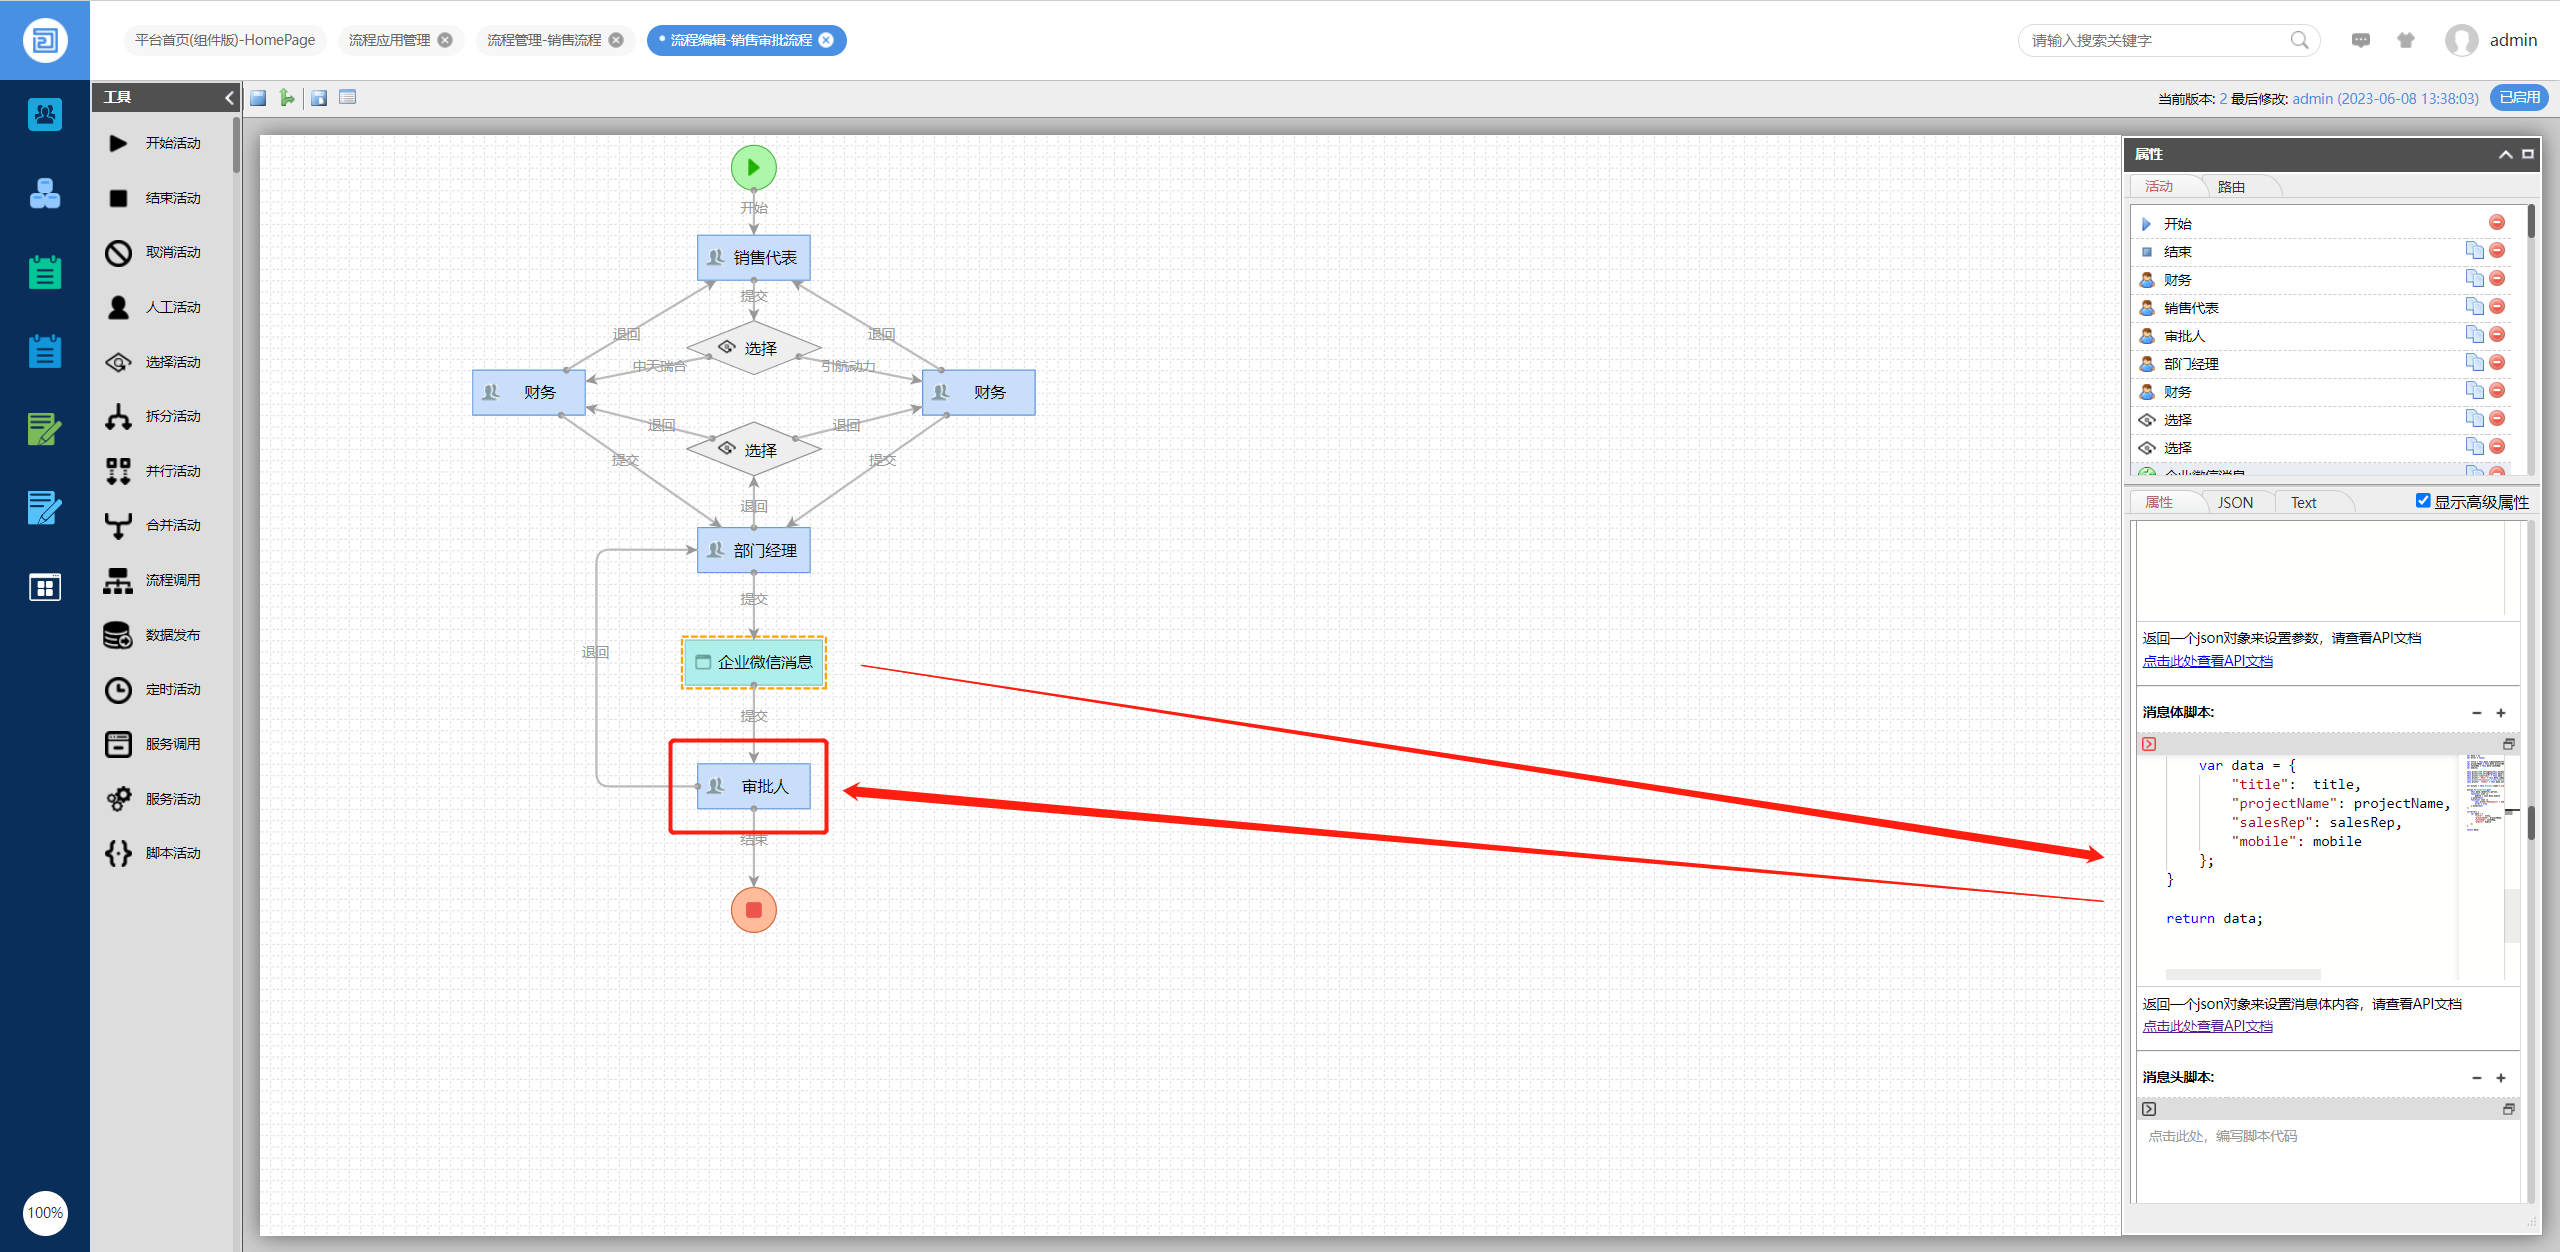
Task: Click the 已启用 status button
Action: point(2518,98)
